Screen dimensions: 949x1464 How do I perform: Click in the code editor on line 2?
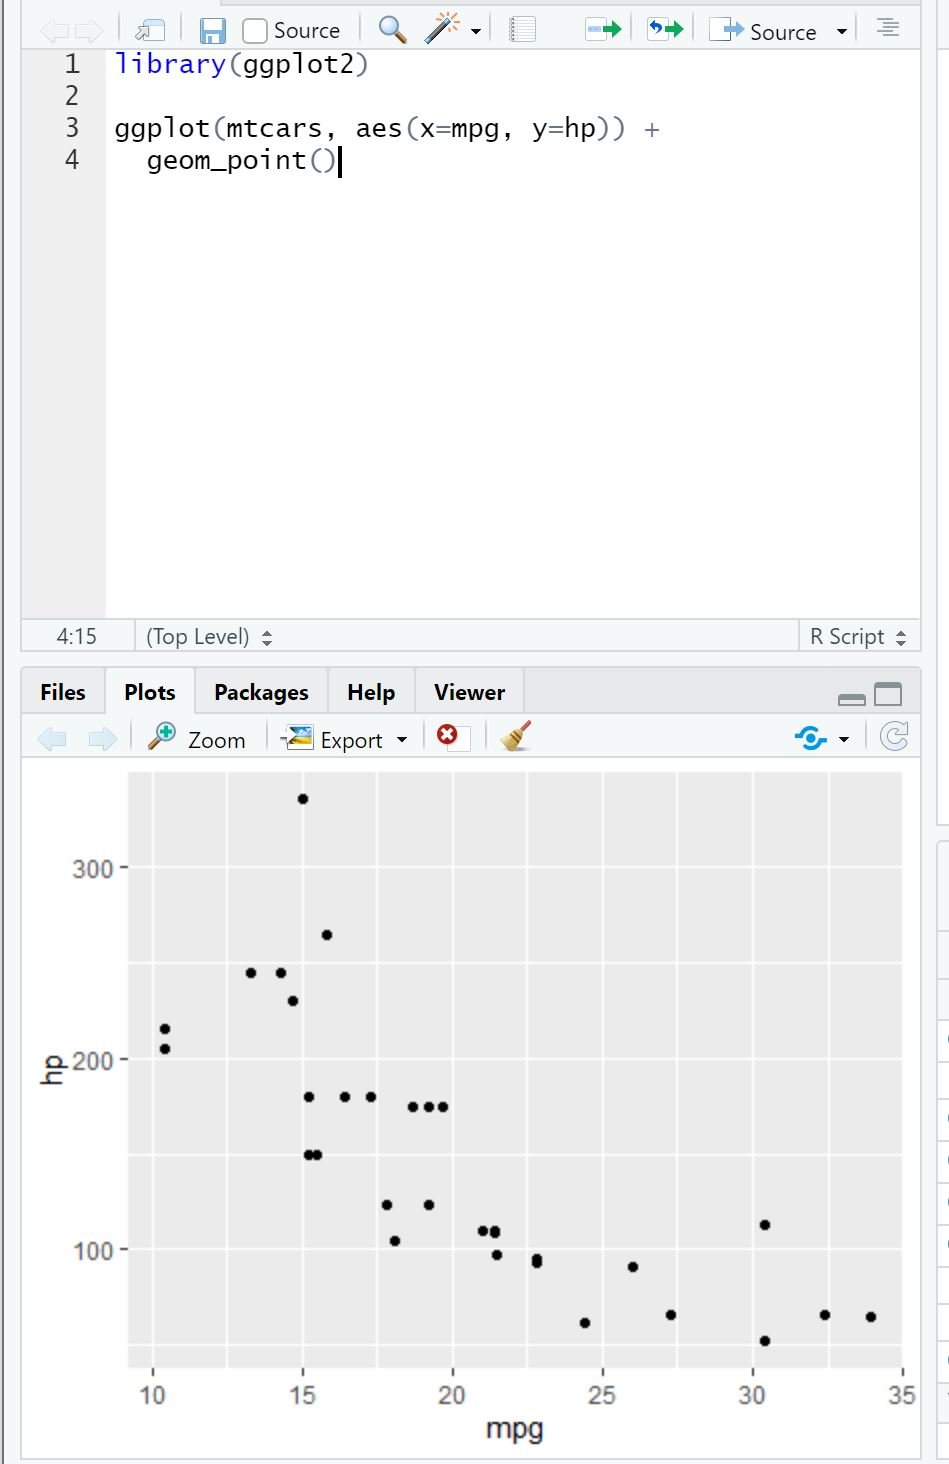[x=400, y=96]
